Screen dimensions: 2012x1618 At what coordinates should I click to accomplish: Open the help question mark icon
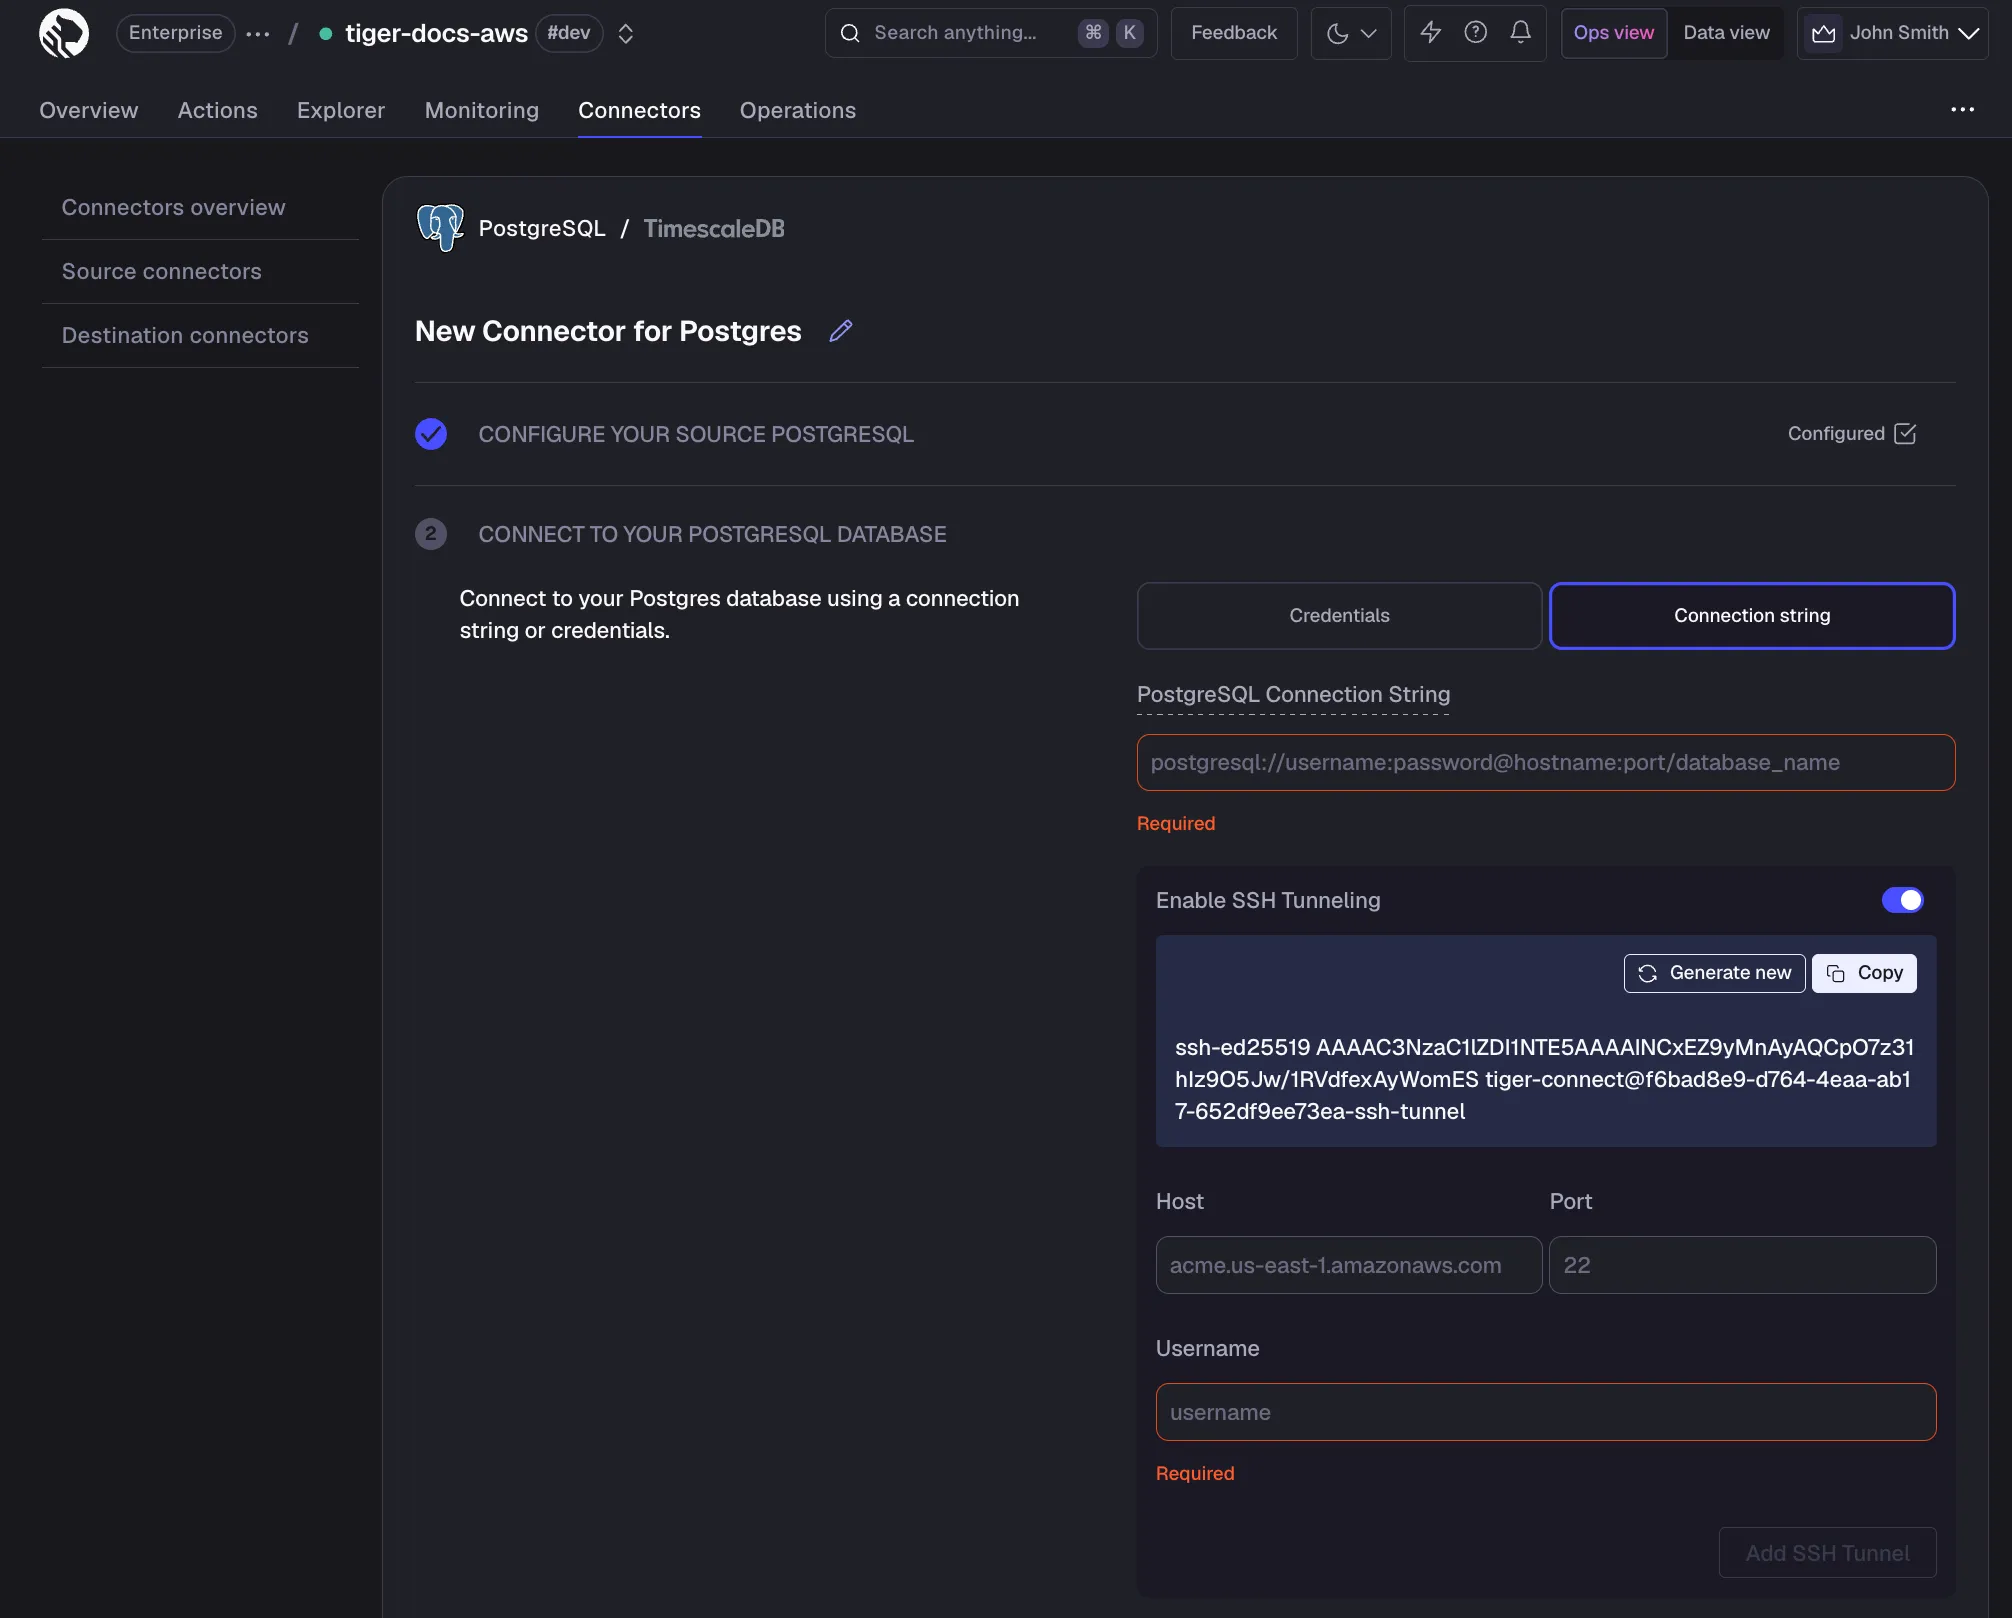tap(1476, 33)
